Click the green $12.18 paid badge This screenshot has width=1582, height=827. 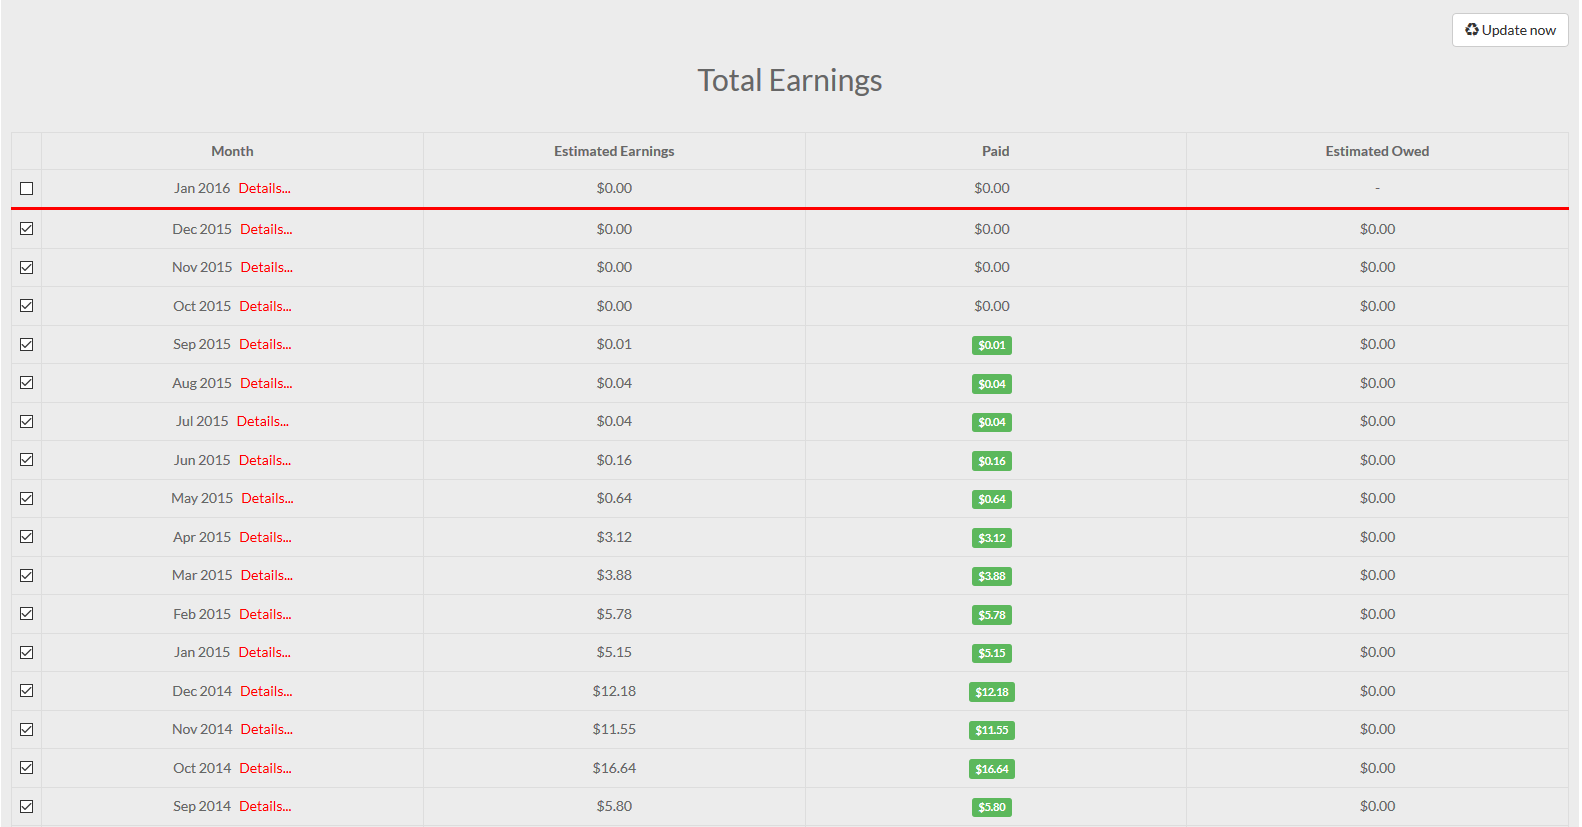[x=991, y=692]
